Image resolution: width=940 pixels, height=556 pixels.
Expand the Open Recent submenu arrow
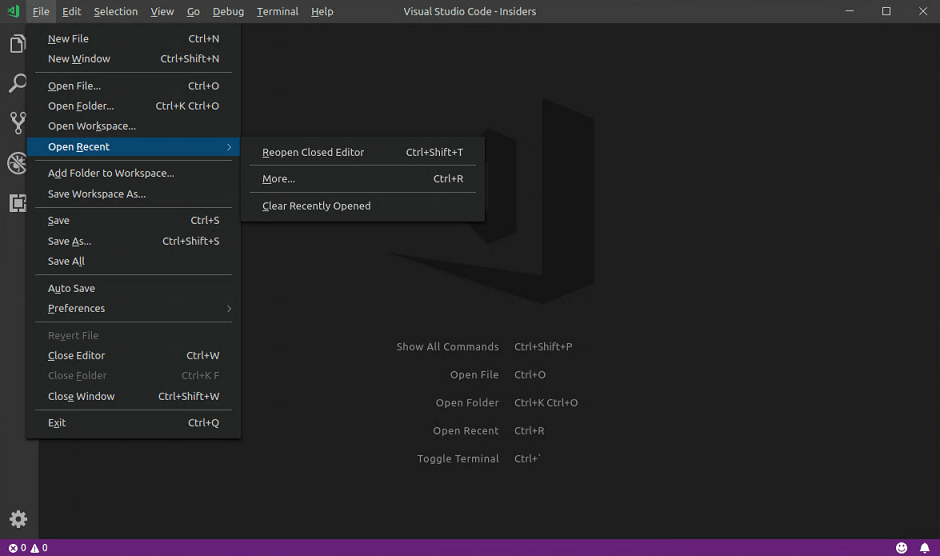(229, 147)
